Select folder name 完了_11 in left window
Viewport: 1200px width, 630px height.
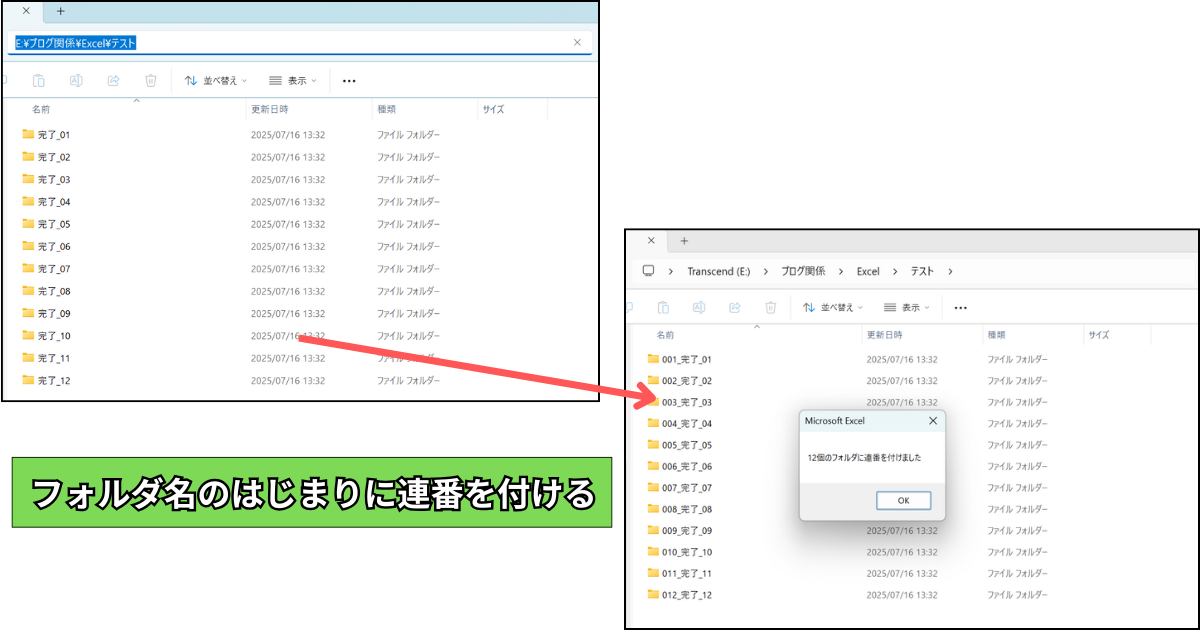54,358
